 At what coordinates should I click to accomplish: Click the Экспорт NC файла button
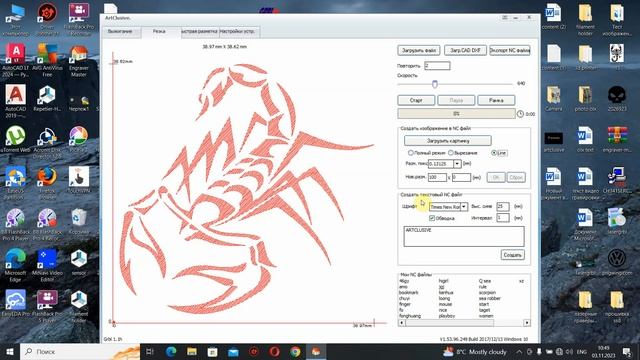click(x=510, y=50)
